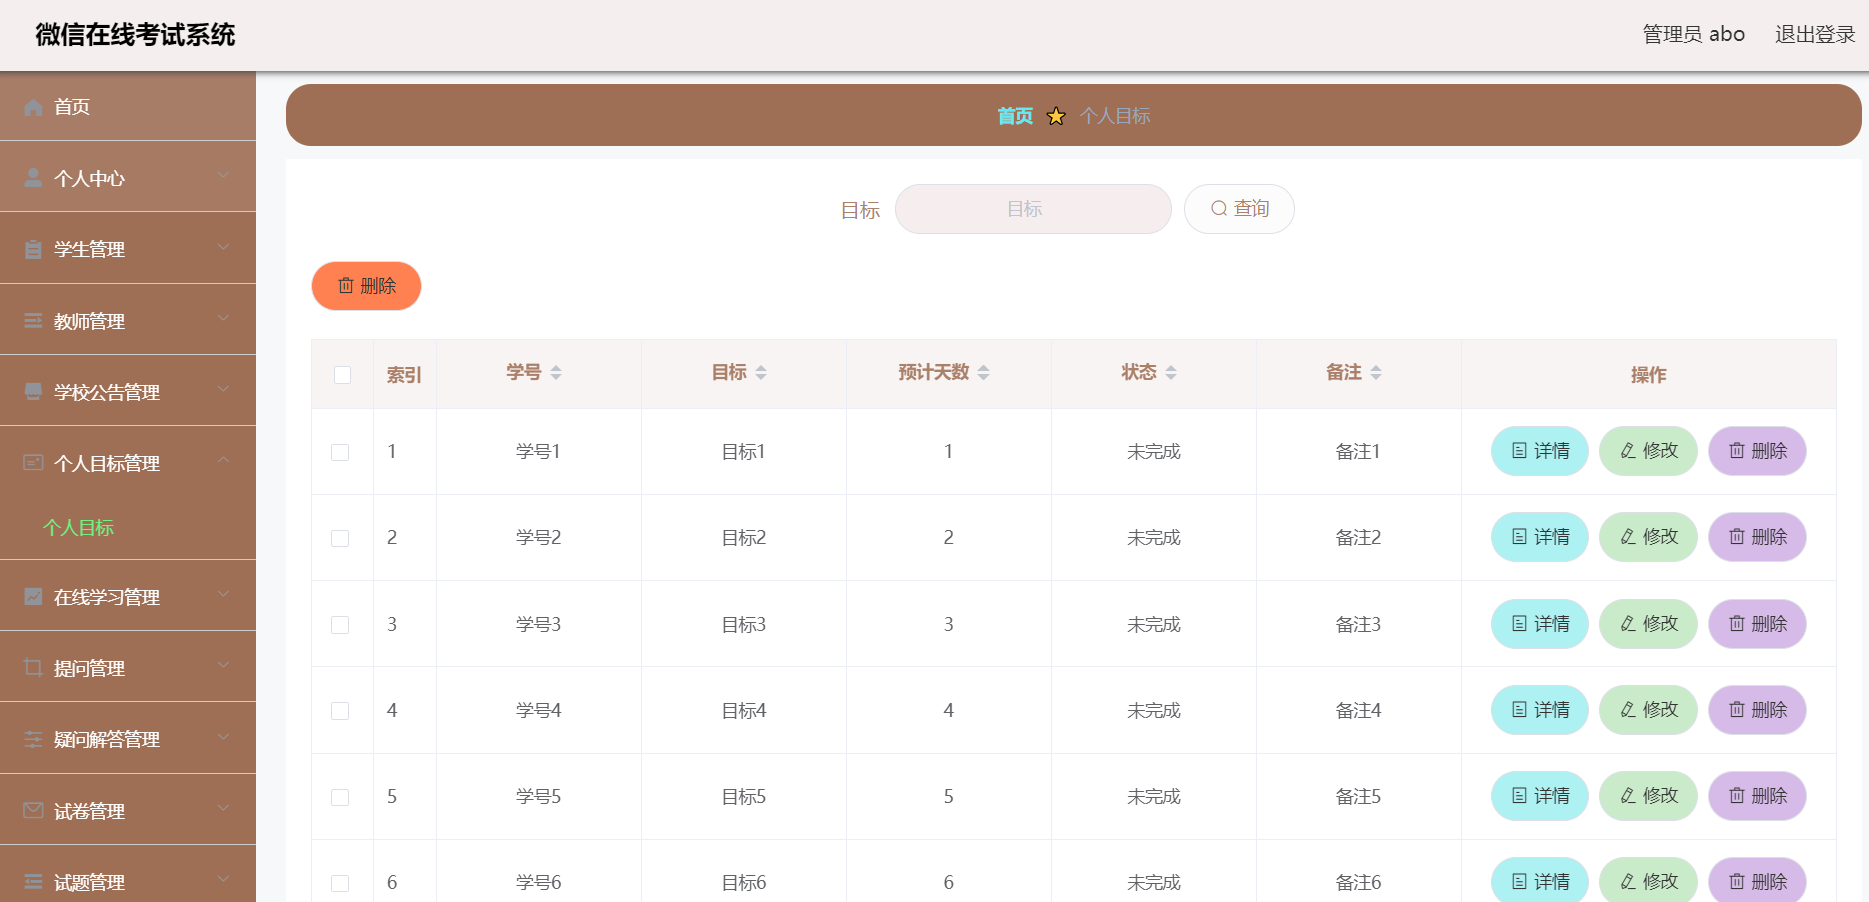Viewport: 1869px width, 902px height.
Task: Check the checkbox for row 1
Action: [340, 452]
